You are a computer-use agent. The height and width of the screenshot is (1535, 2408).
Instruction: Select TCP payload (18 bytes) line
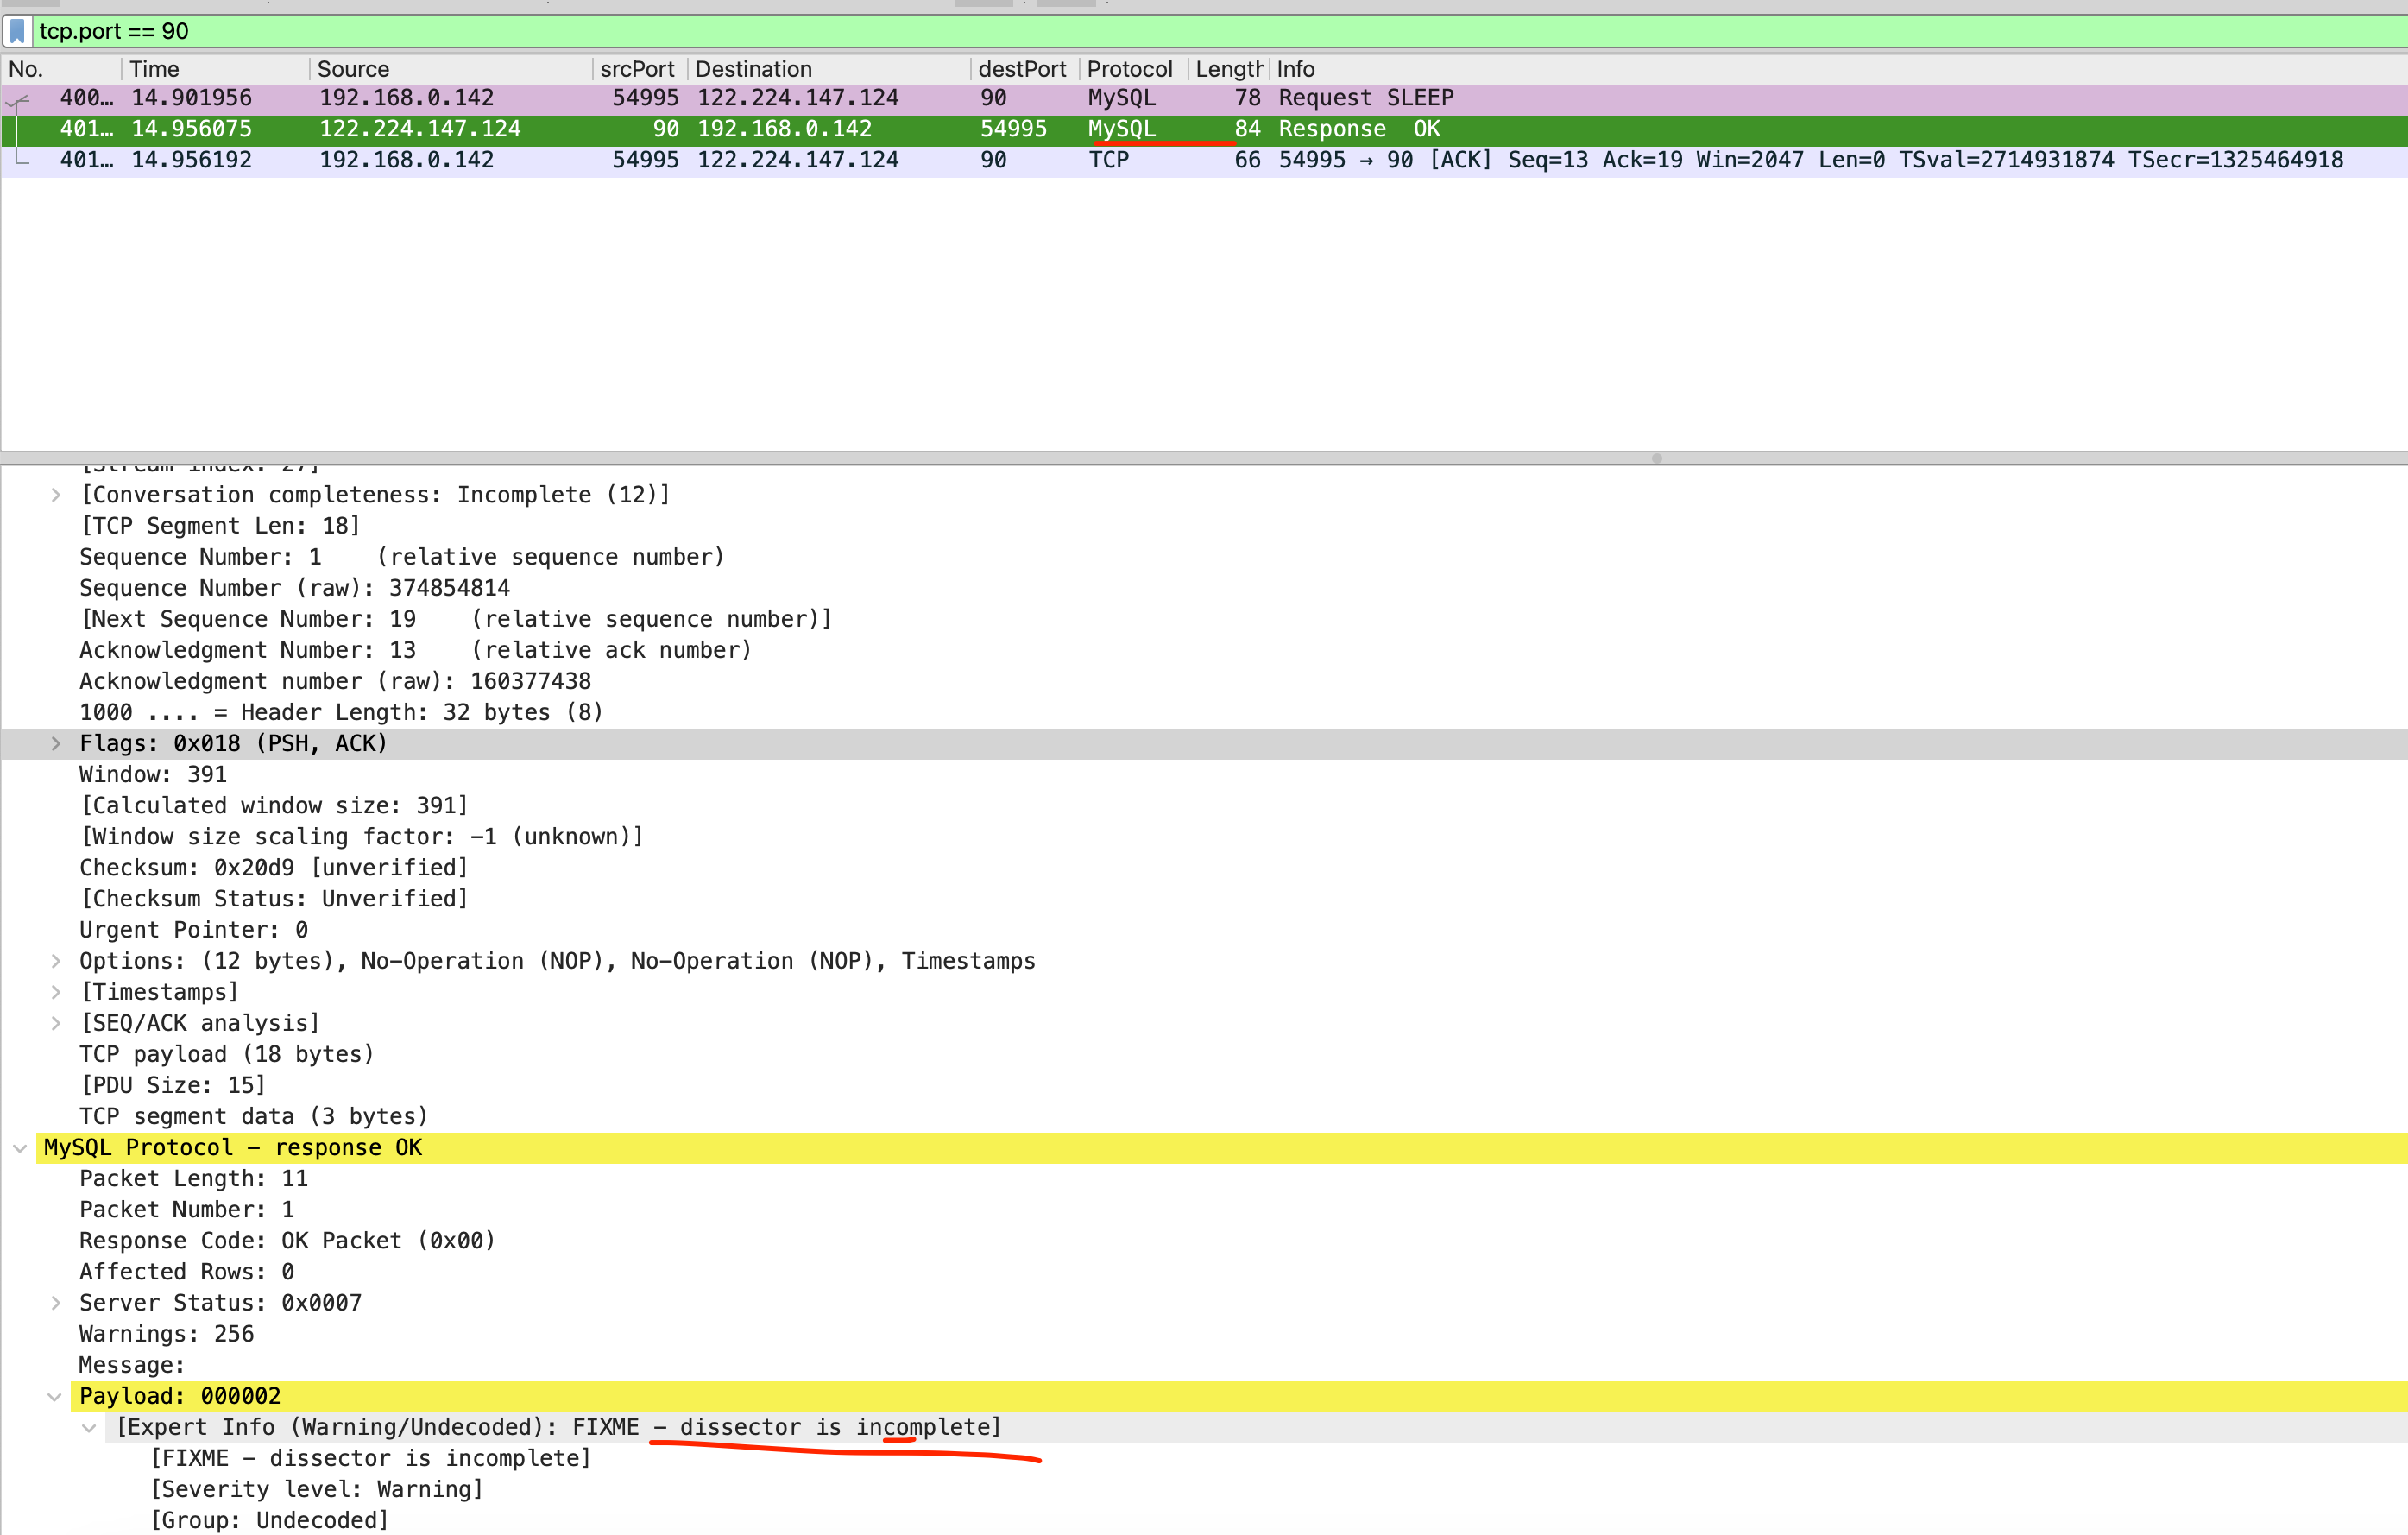click(227, 1055)
